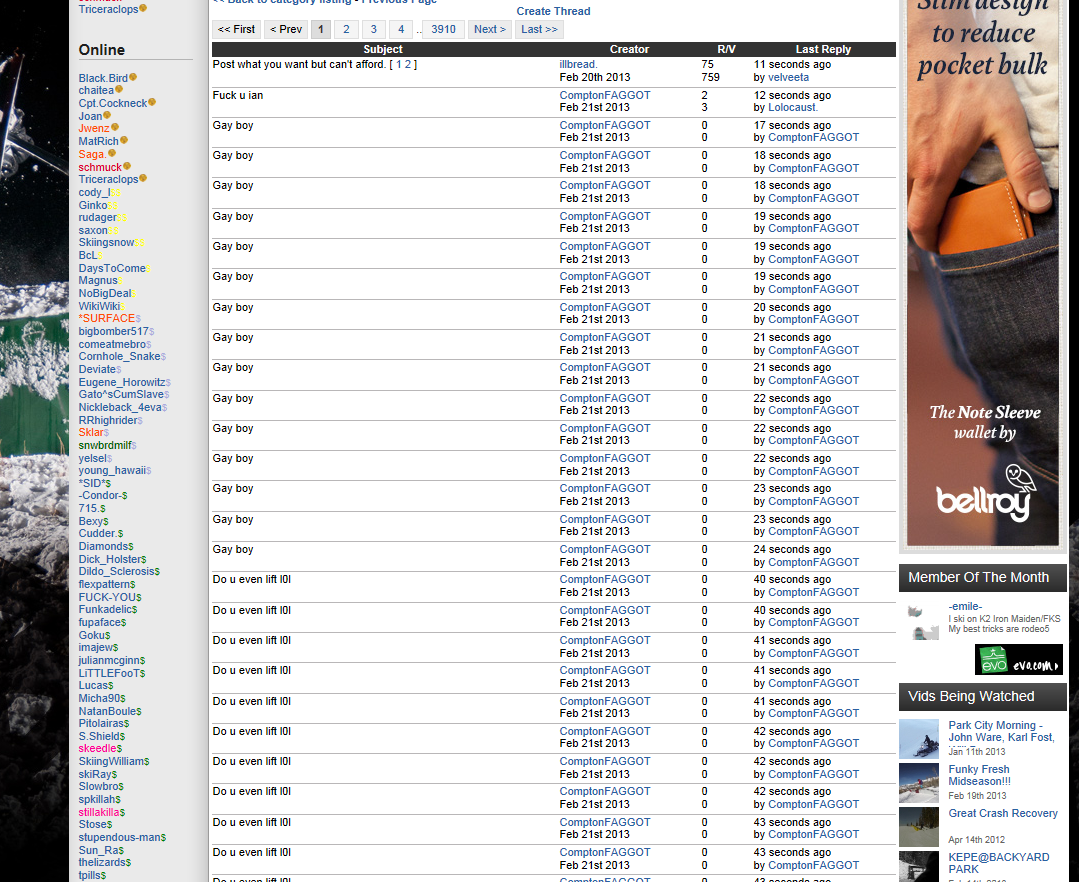
Task: Open illbread.'s creator profile link
Action: tap(578, 65)
